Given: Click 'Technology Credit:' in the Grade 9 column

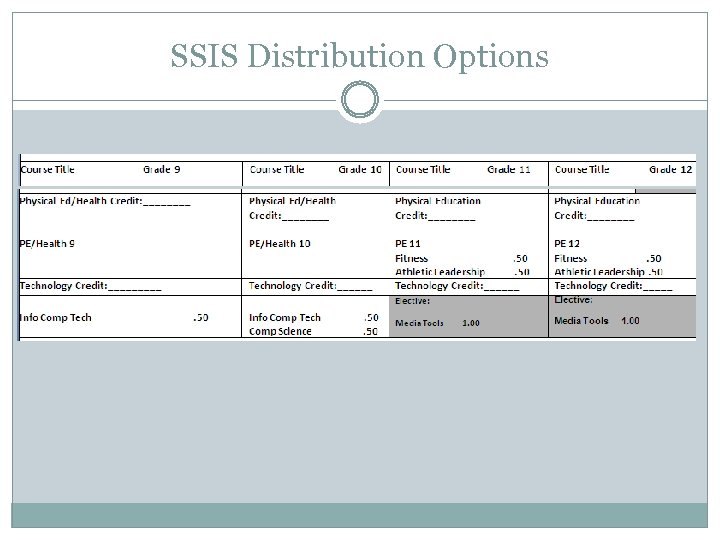Looking at the screenshot, I should click(x=63, y=286).
